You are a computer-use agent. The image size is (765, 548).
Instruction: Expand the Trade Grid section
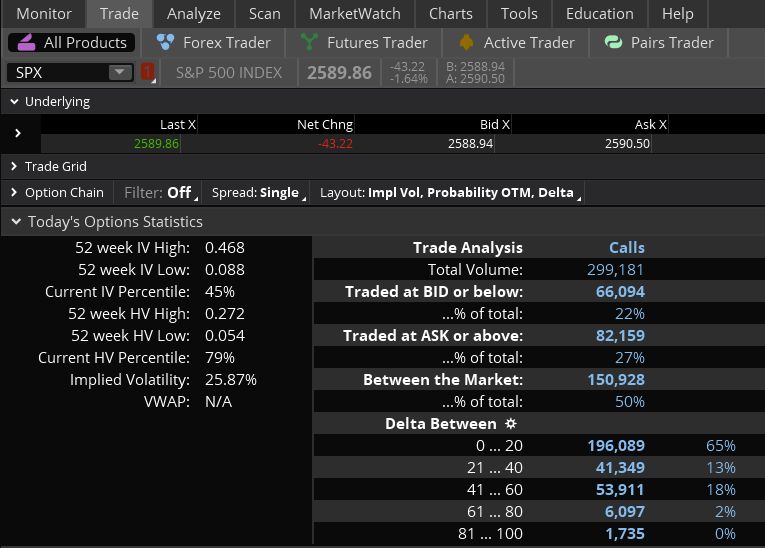click(14, 166)
